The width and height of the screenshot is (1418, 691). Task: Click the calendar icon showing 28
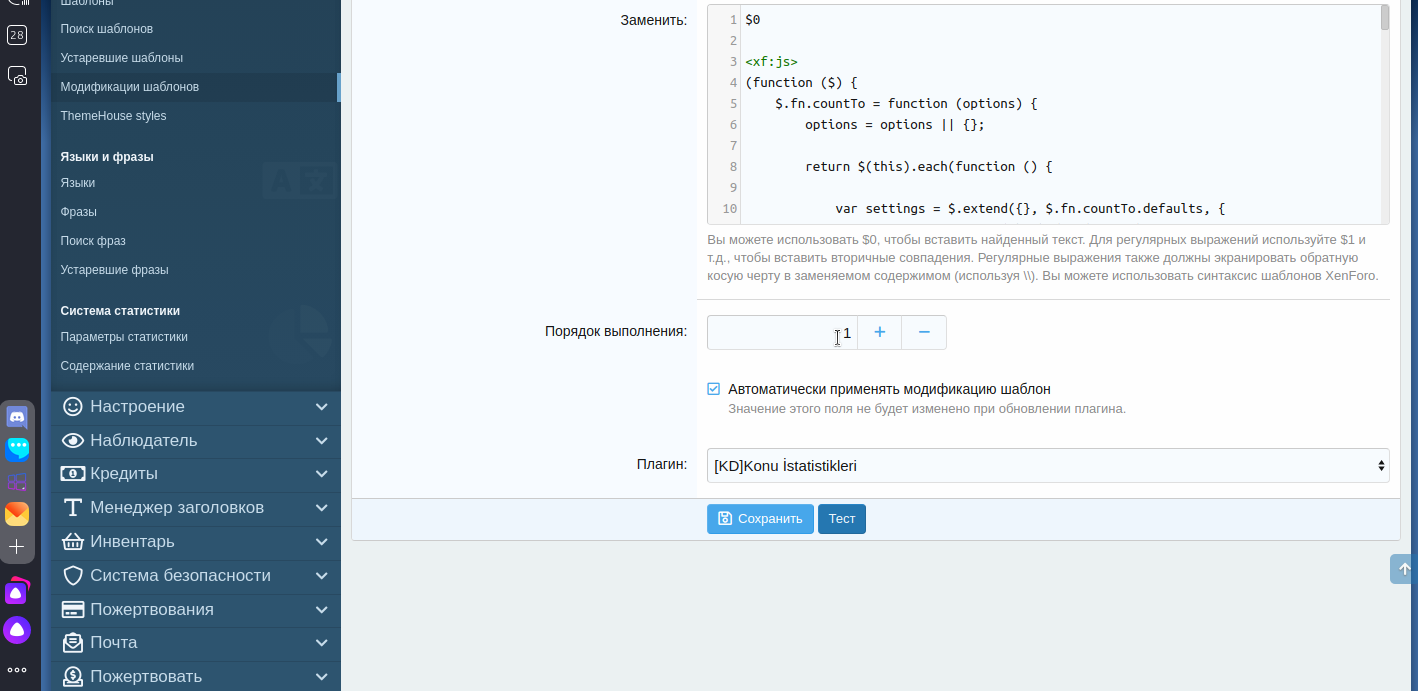click(17, 36)
